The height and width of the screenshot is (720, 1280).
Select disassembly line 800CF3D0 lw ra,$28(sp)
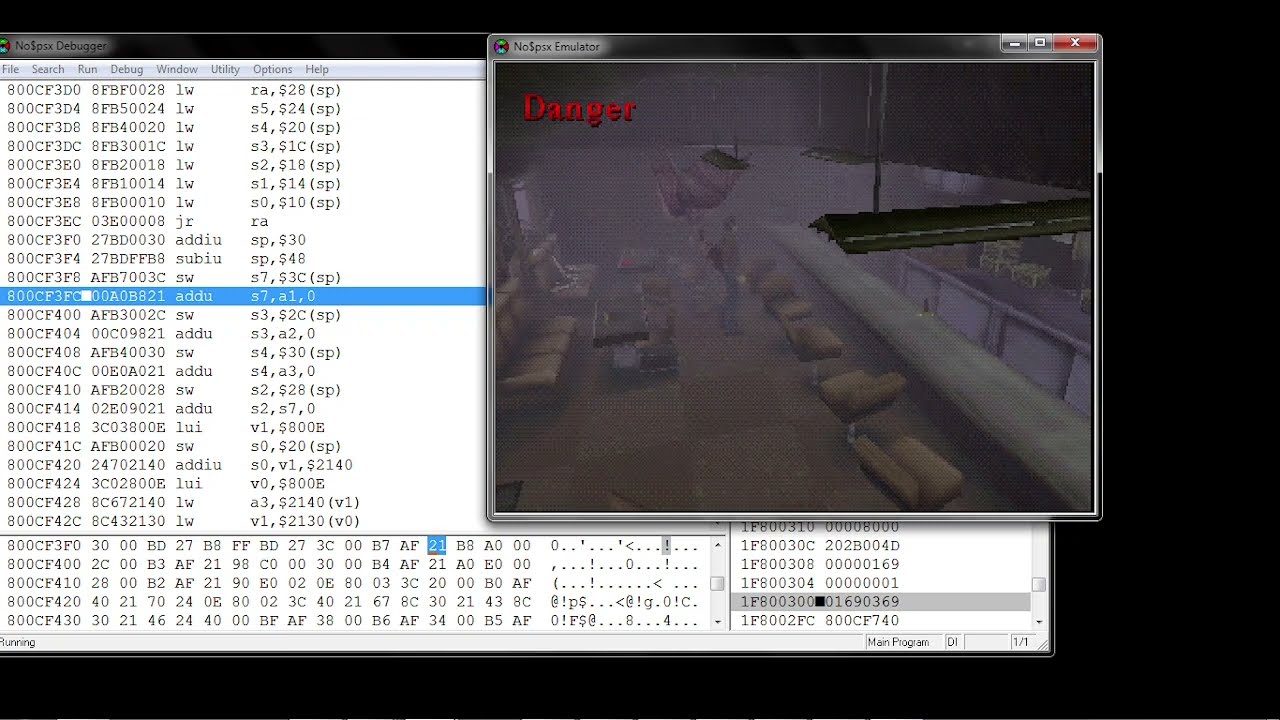(243, 90)
